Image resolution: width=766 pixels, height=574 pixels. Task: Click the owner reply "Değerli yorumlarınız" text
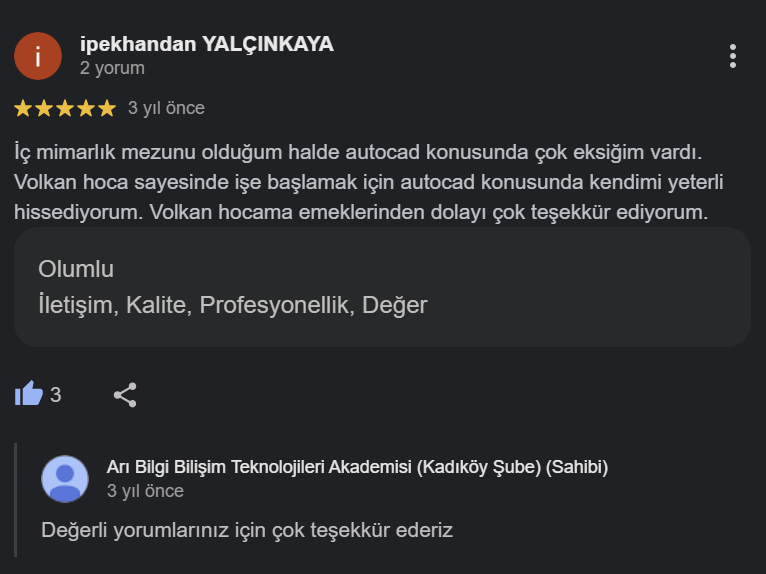pos(247,530)
